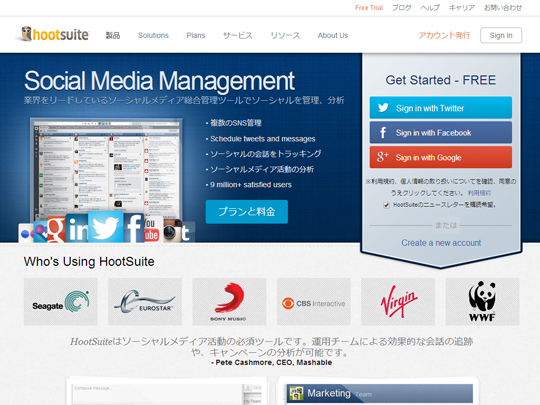This screenshot has width=540, height=405.
Task: Click the Facebook icon under dashboard screenshot
Action: [x=134, y=228]
